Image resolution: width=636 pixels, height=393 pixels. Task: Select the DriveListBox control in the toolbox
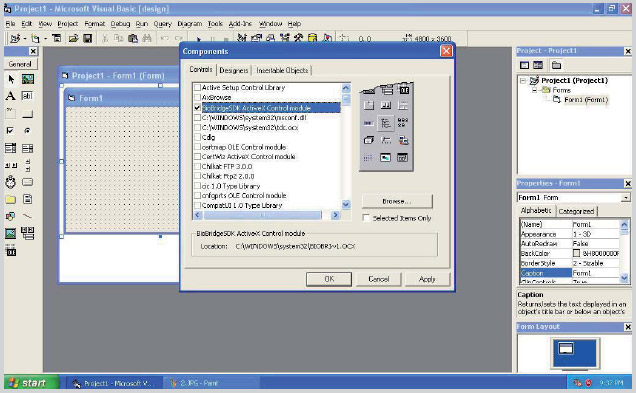[x=28, y=182]
